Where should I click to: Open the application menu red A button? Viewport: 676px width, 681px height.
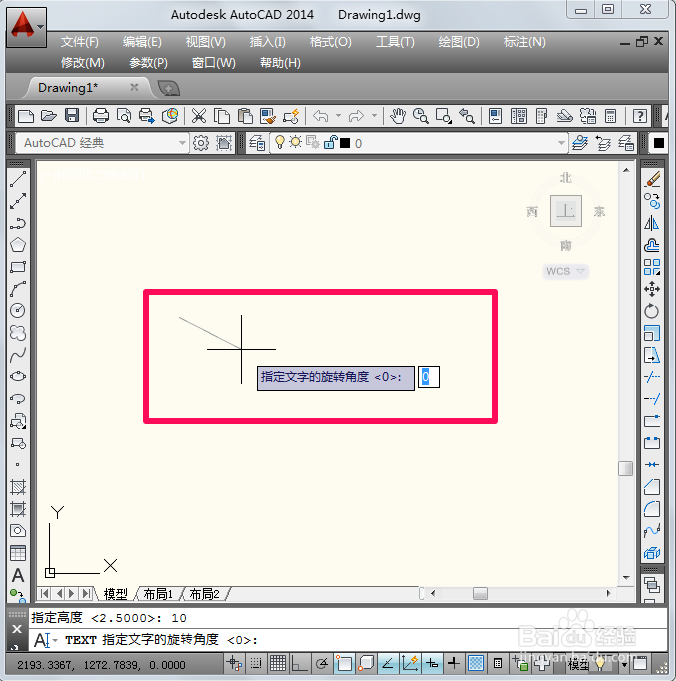point(27,27)
